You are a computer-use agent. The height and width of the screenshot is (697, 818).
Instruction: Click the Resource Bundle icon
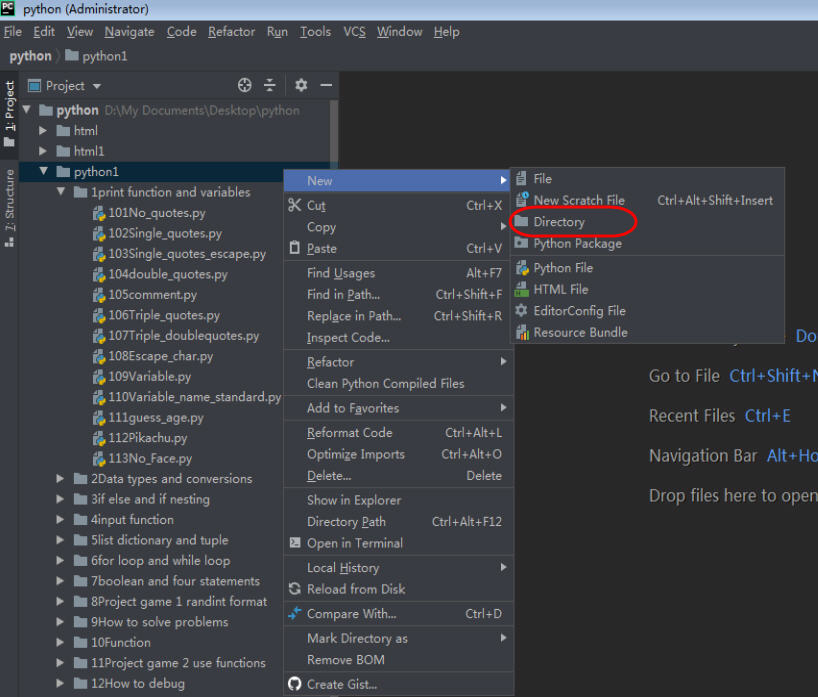522,332
